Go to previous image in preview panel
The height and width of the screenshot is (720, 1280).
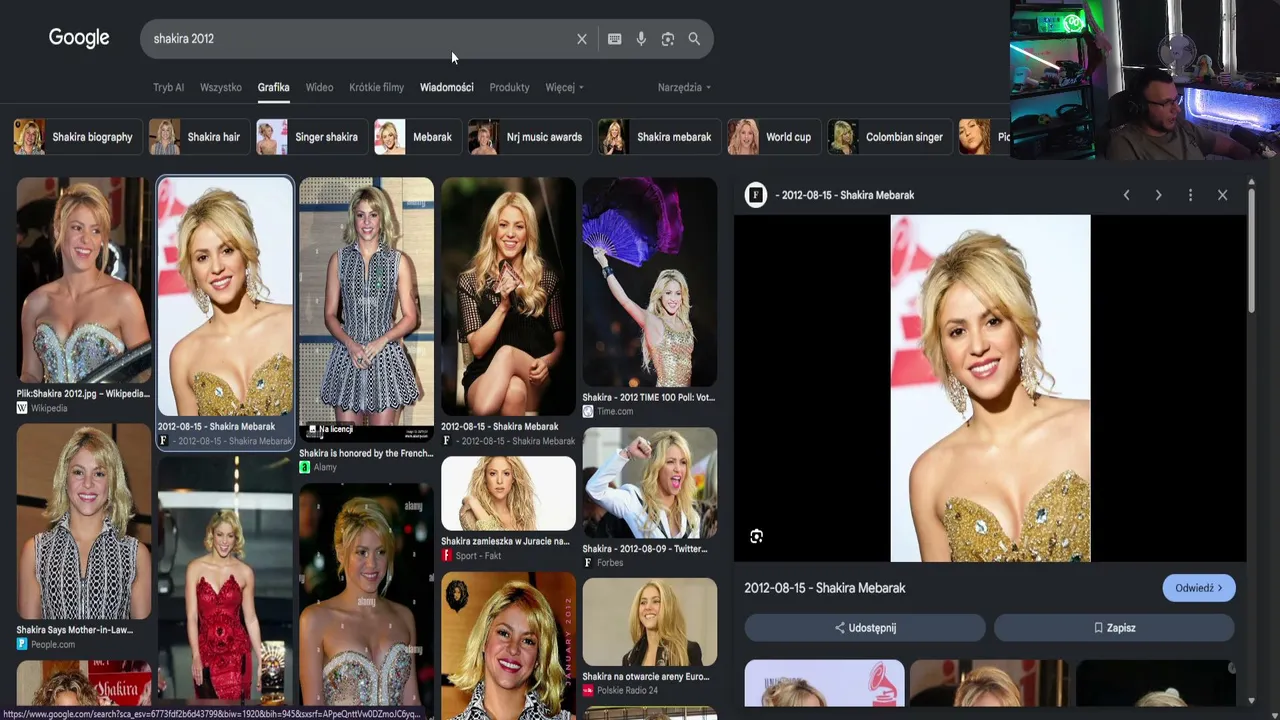[x=1126, y=195]
